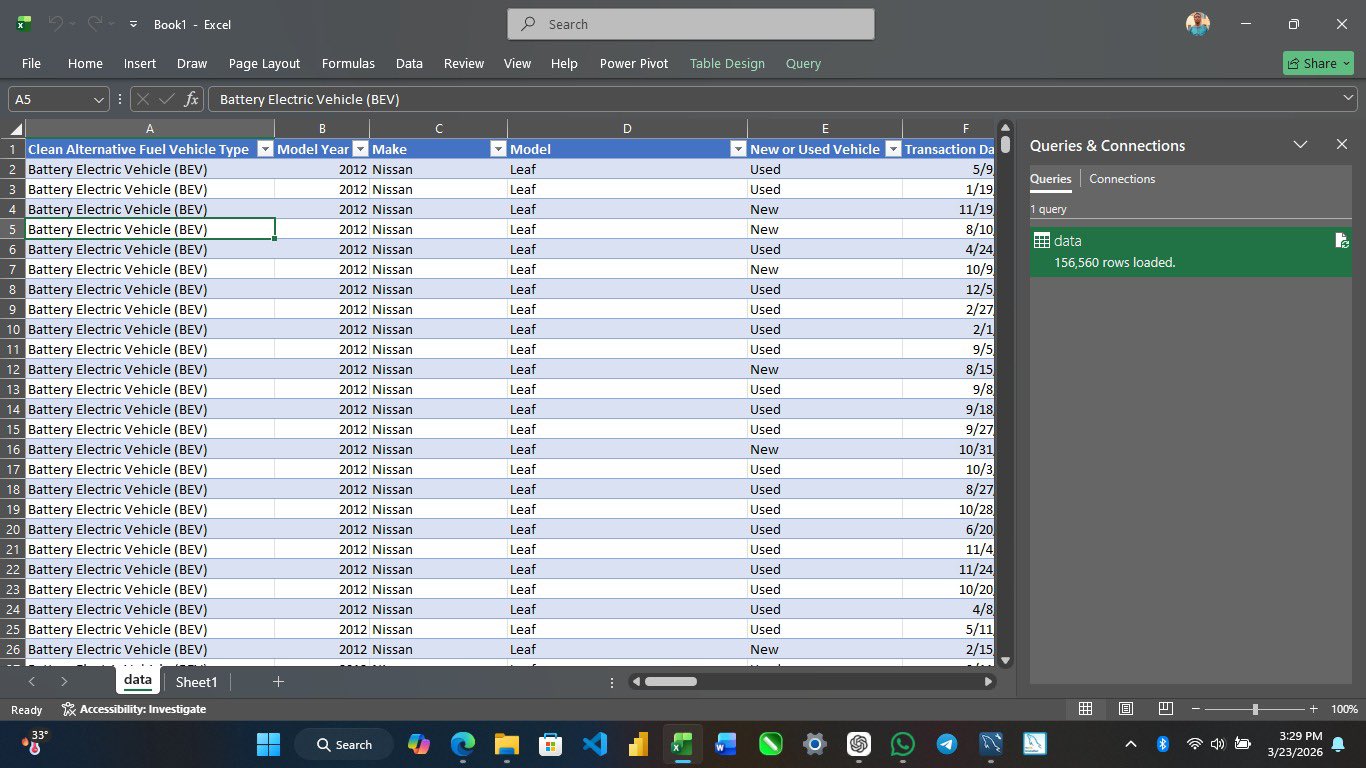The height and width of the screenshot is (768, 1366).
Task: Open the Table Design ribbon tab
Action: pyautogui.click(x=726, y=63)
